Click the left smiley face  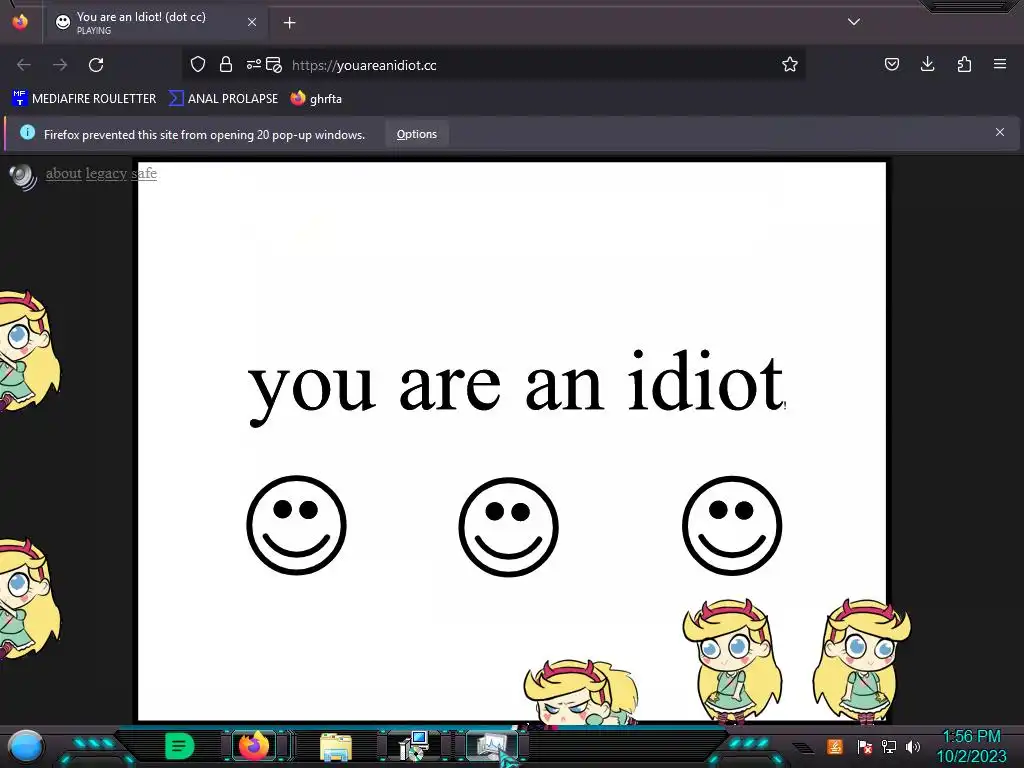296,525
